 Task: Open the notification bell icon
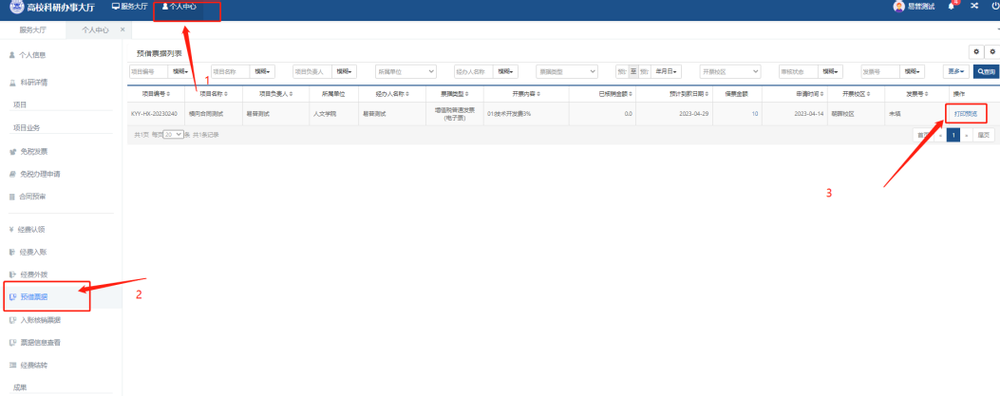click(x=951, y=6)
